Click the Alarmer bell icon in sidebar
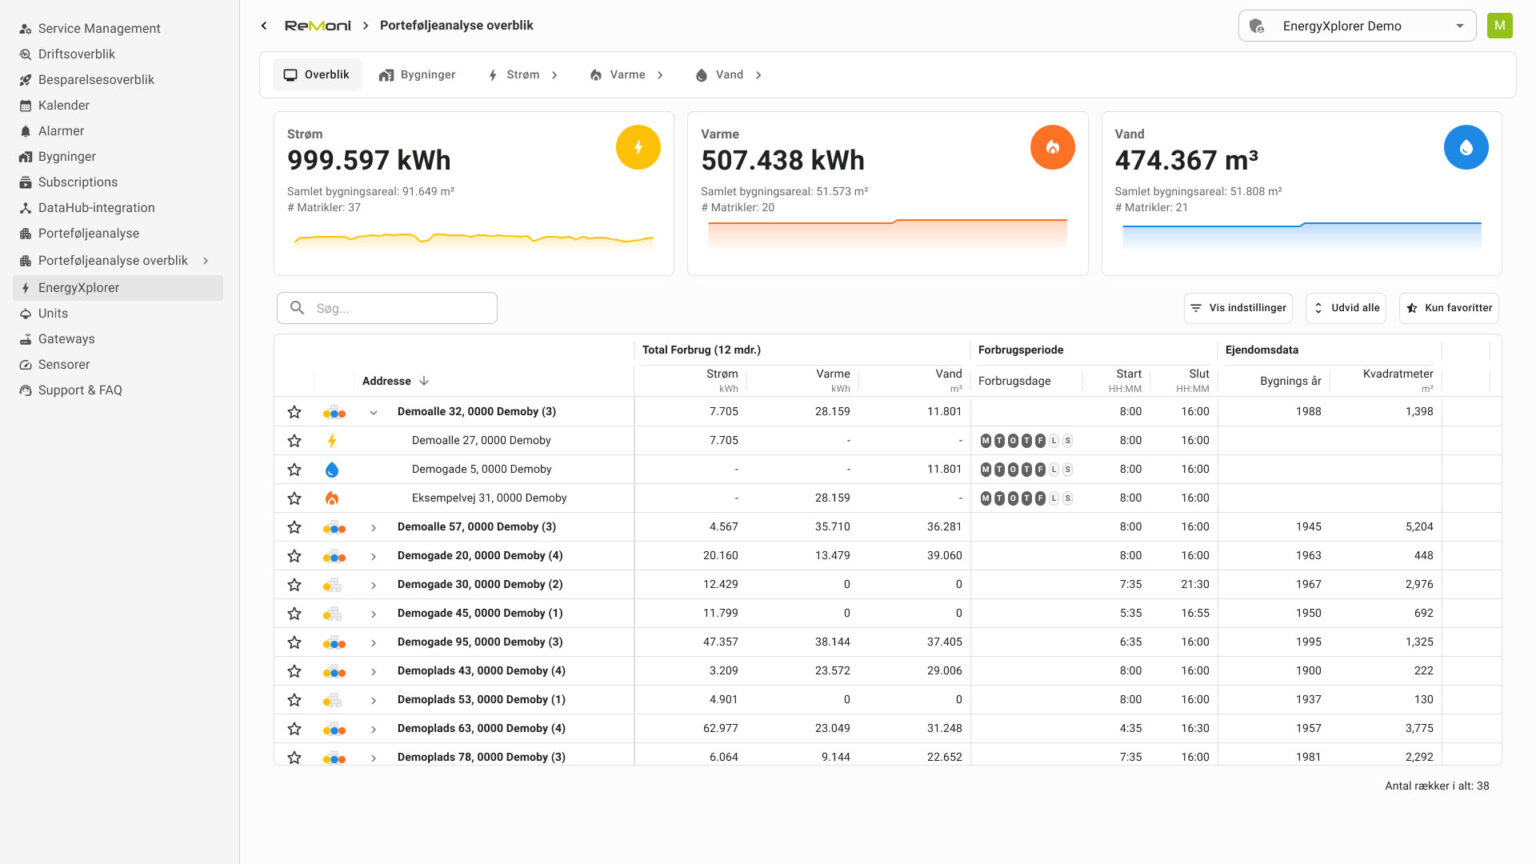Viewport: 1536px width, 864px height. click(25, 131)
